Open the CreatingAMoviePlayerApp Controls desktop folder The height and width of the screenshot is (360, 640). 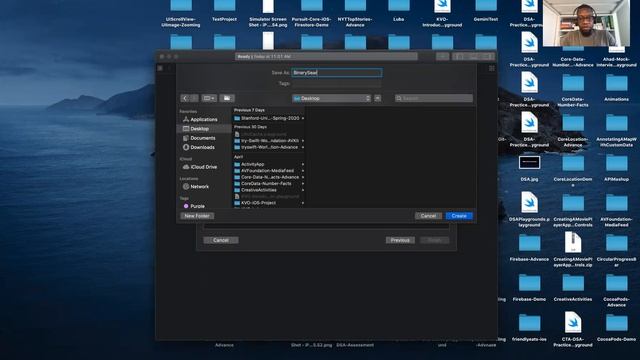(x=573, y=203)
